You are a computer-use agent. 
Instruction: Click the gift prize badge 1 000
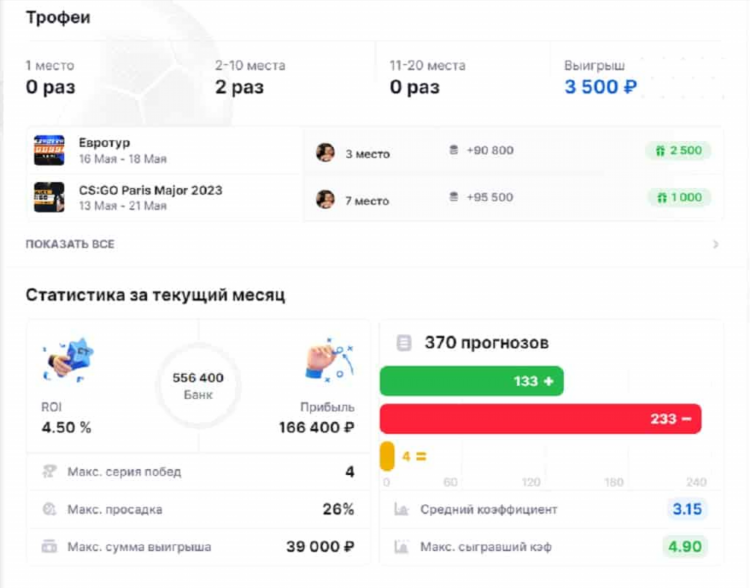(x=679, y=198)
